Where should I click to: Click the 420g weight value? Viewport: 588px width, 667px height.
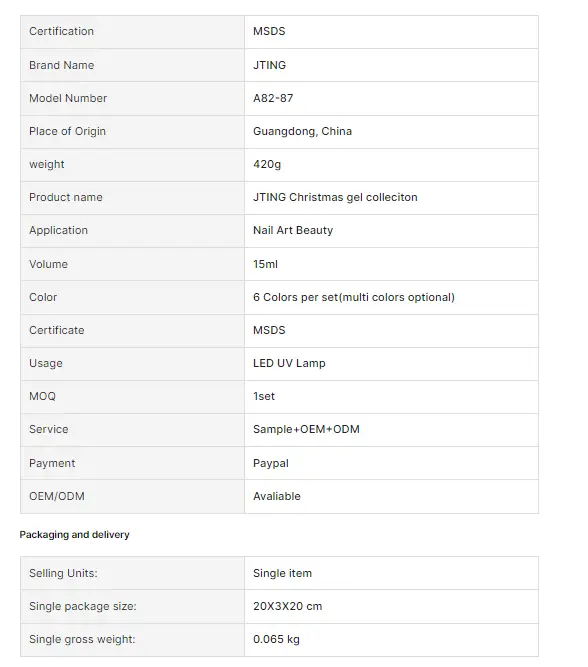click(267, 164)
